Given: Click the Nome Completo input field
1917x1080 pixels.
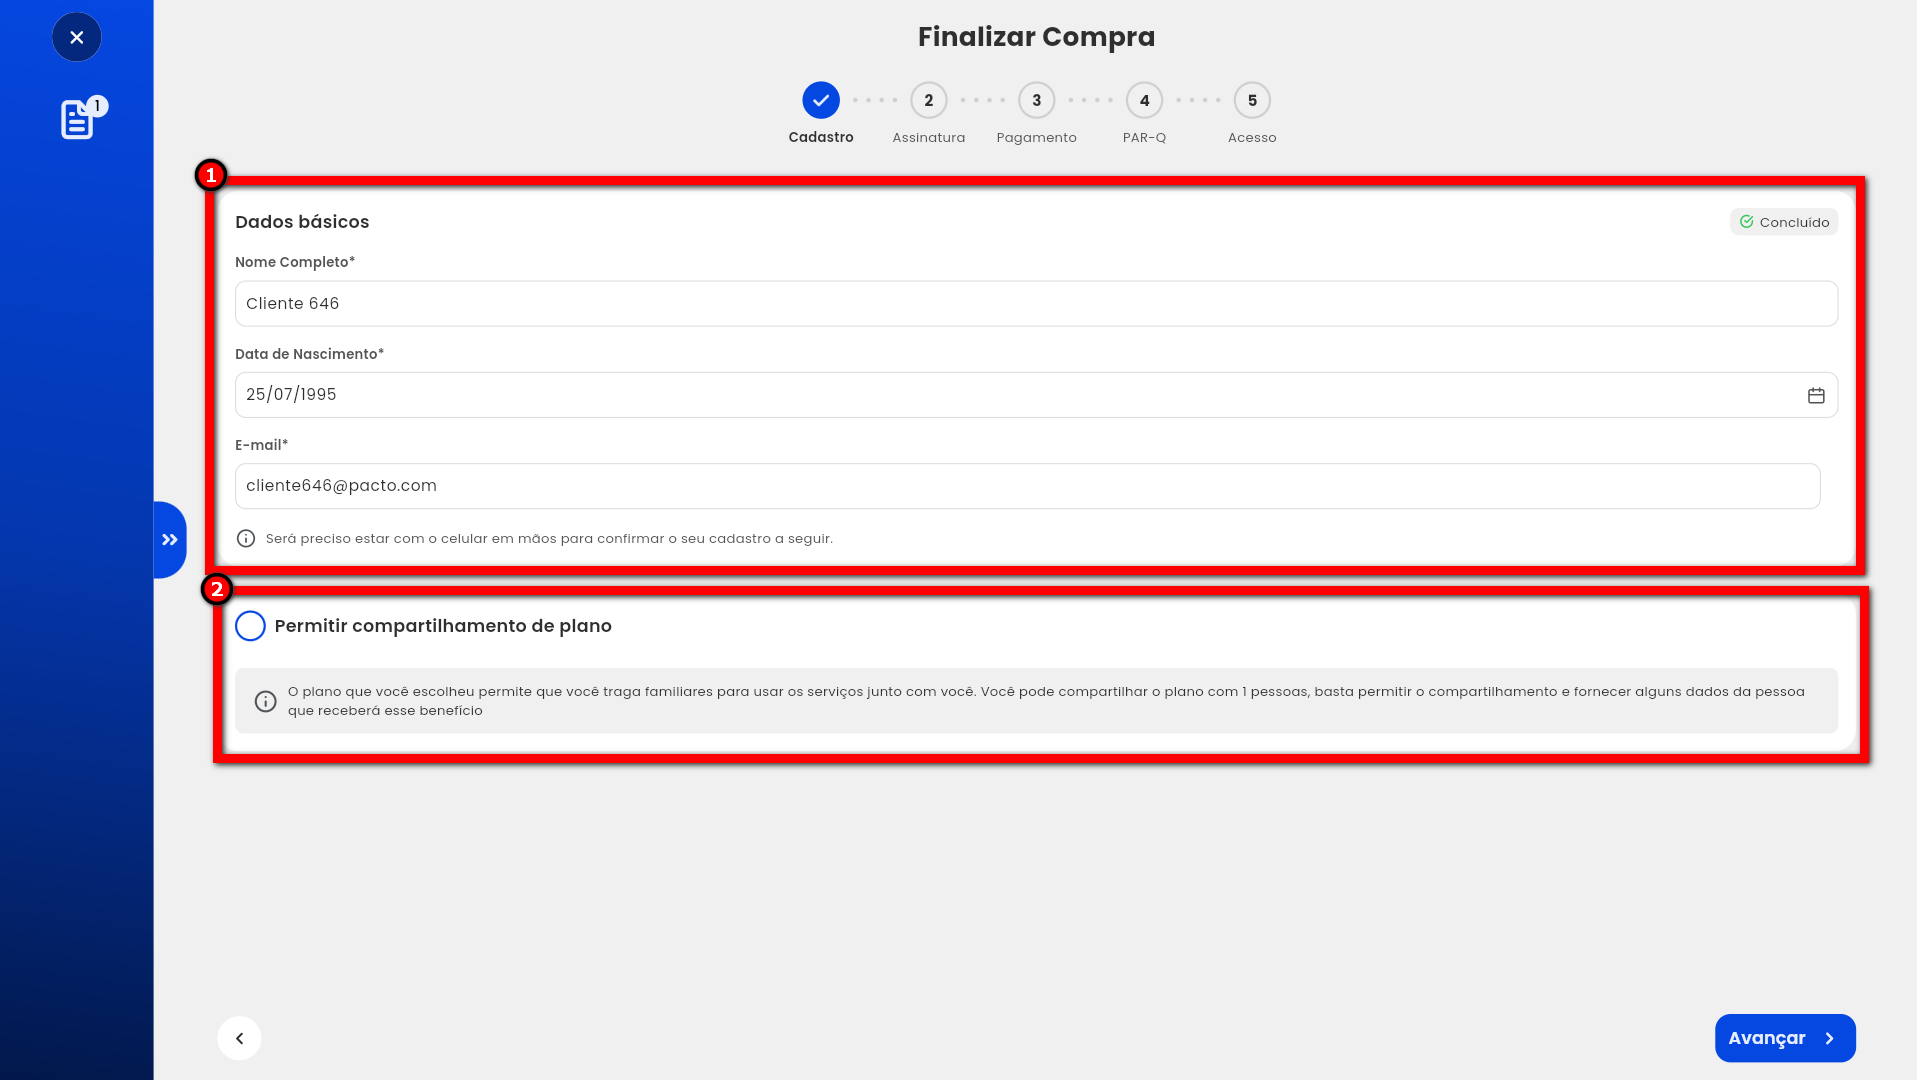Looking at the screenshot, I should tap(1036, 303).
